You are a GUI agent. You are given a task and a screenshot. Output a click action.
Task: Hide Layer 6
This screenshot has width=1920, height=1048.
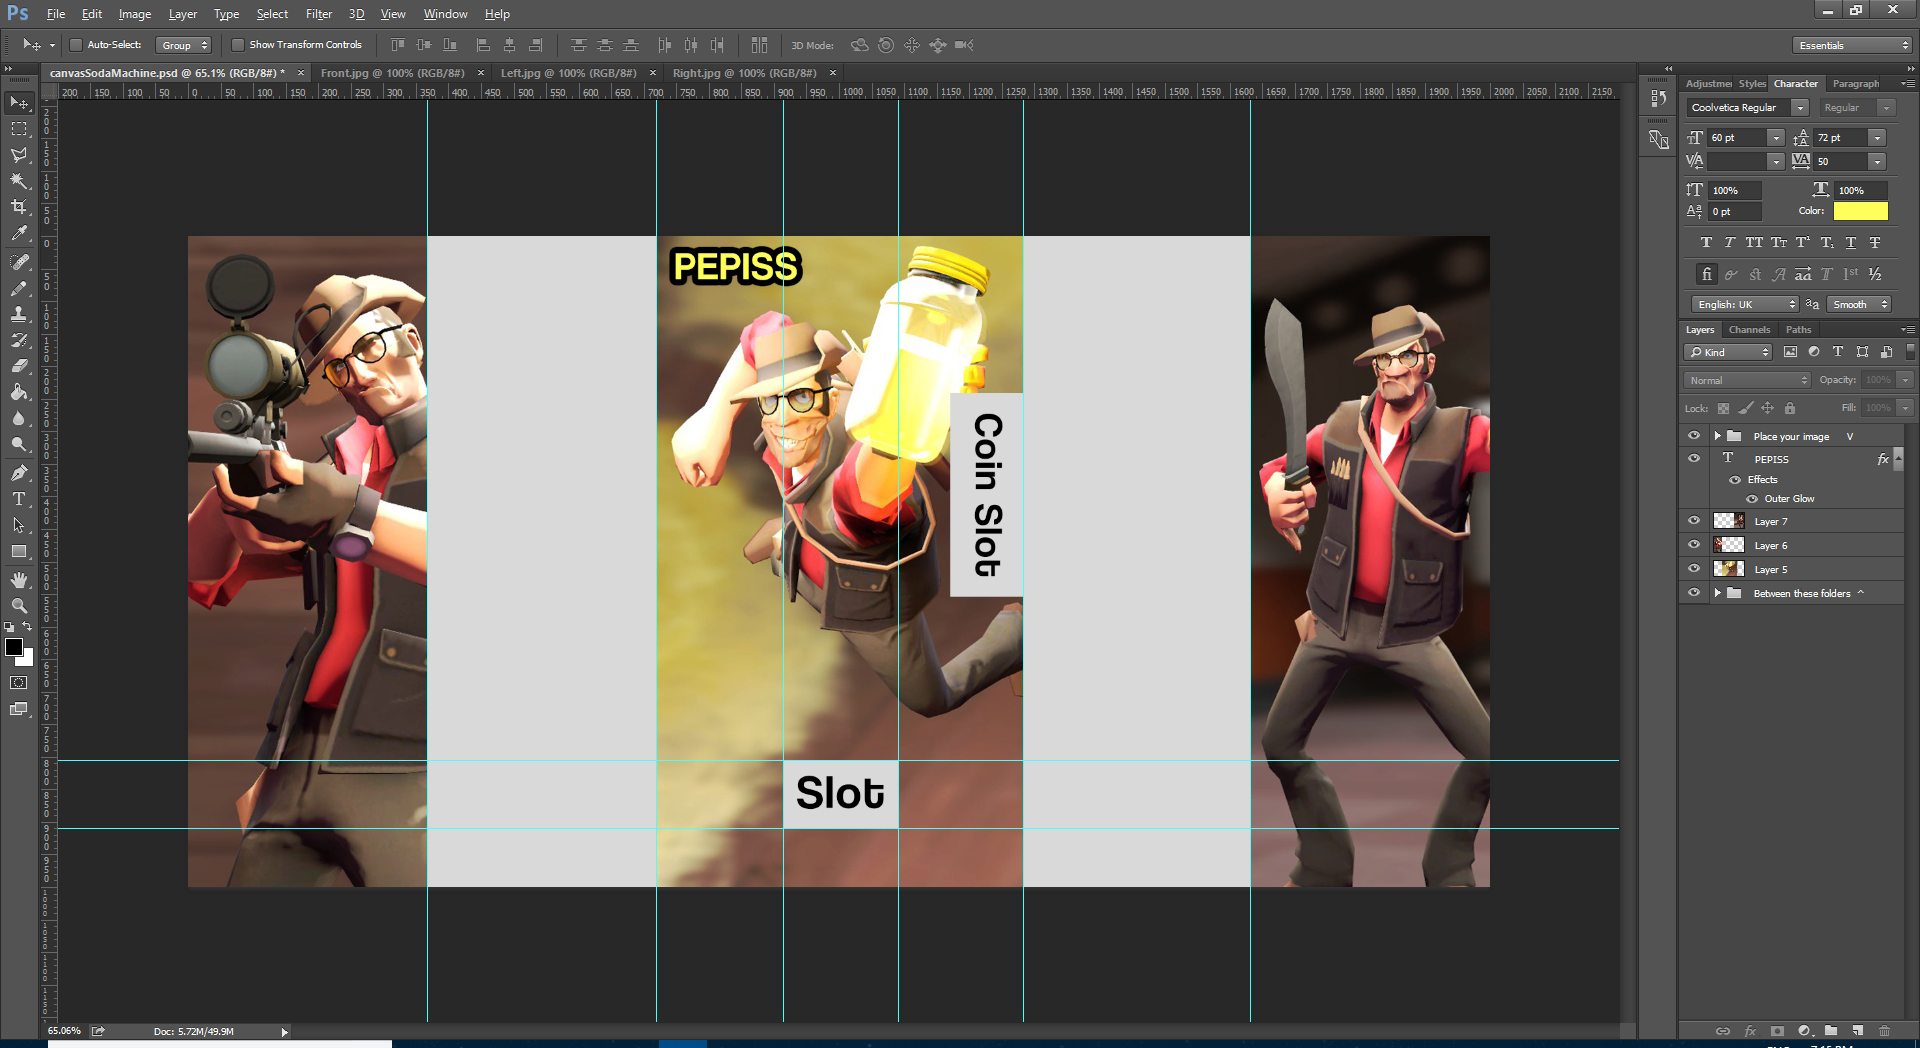(1694, 545)
